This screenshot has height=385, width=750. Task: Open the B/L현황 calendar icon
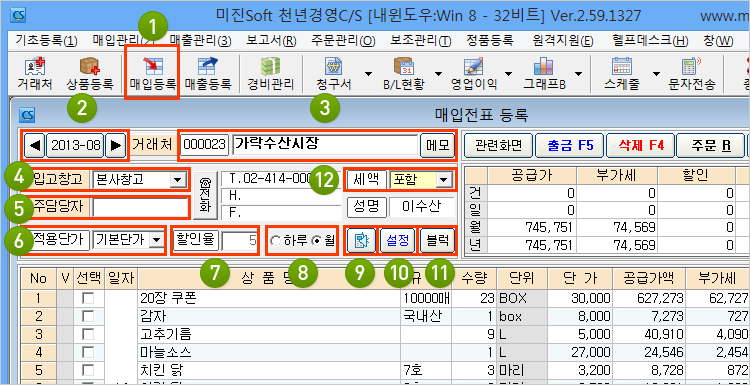click(x=403, y=67)
